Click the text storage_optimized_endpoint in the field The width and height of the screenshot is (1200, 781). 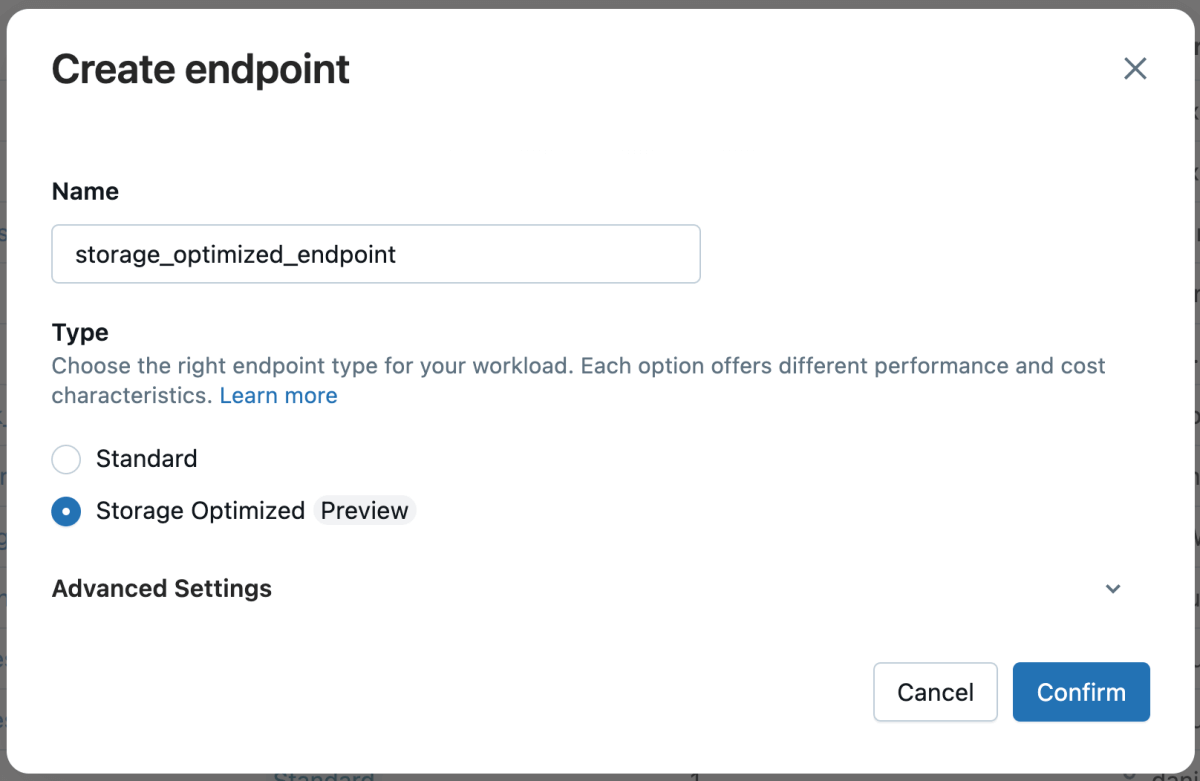[x=236, y=255]
